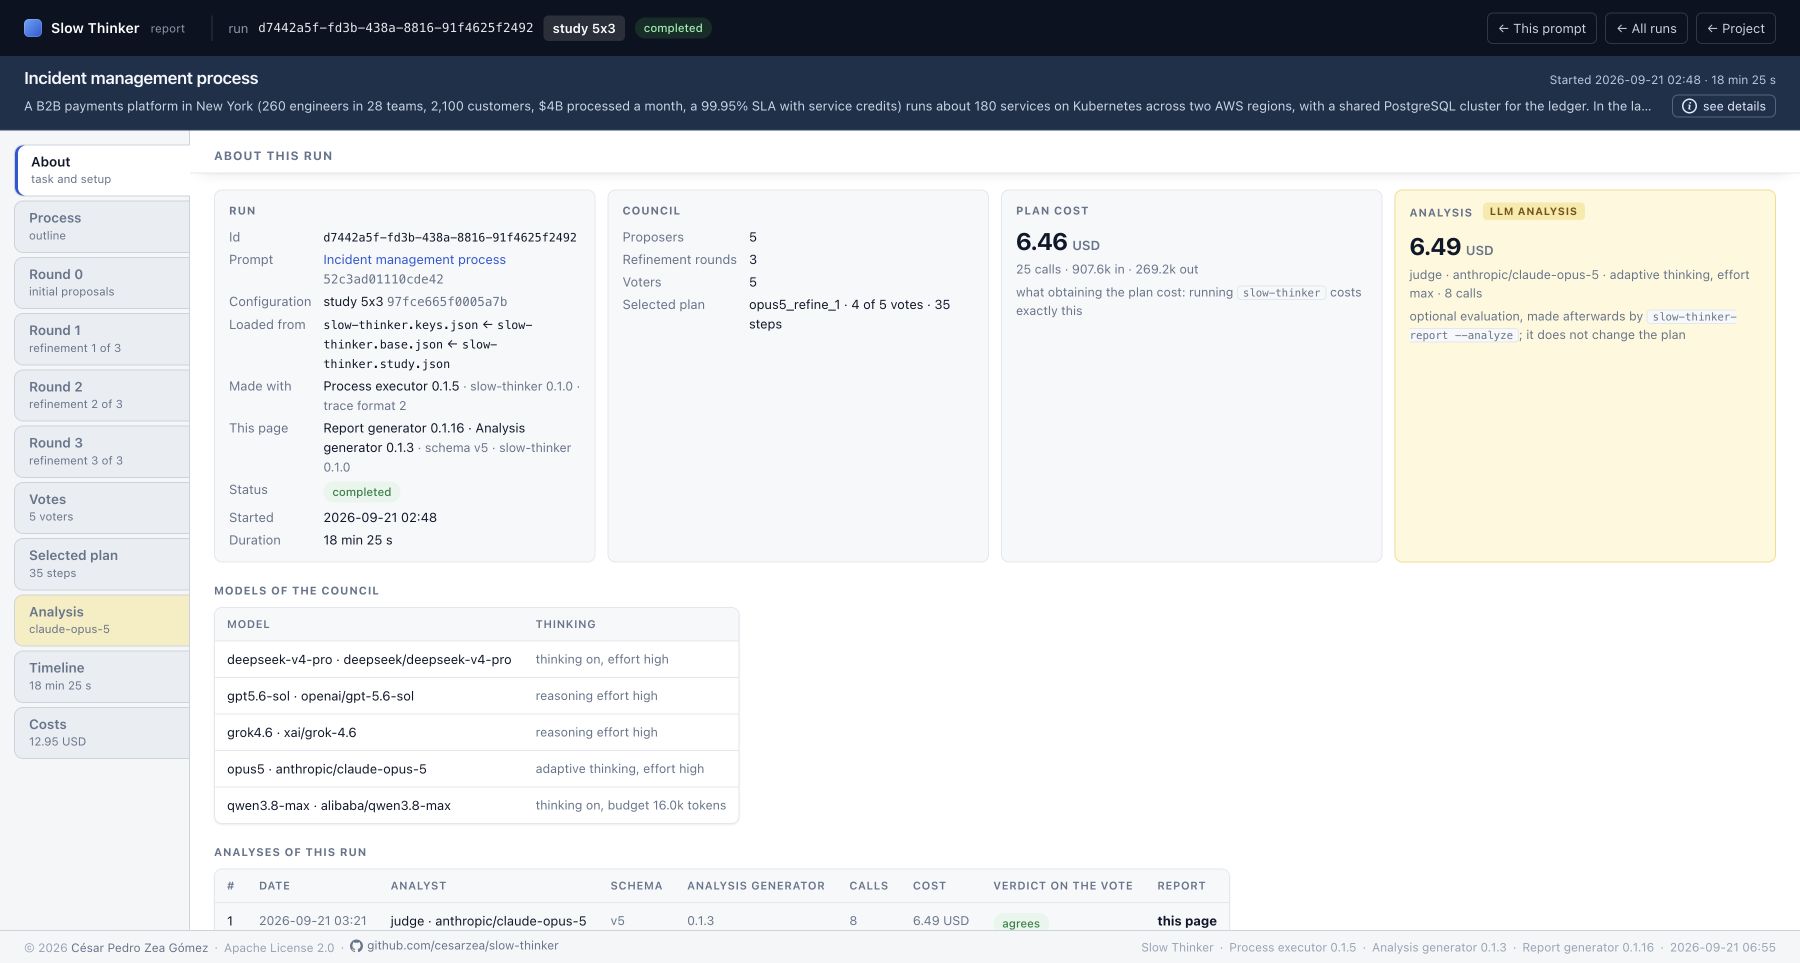
Task: Click the study 5x3 badge in header
Action: coord(584,28)
